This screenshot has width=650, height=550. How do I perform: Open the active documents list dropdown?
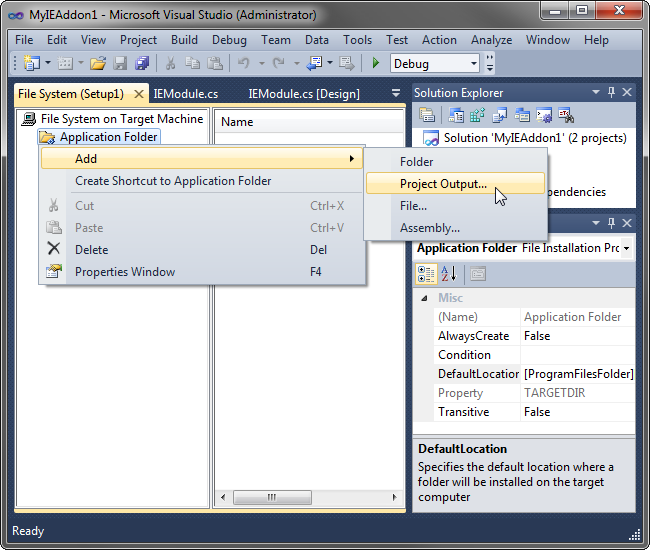click(x=396, y=93)
